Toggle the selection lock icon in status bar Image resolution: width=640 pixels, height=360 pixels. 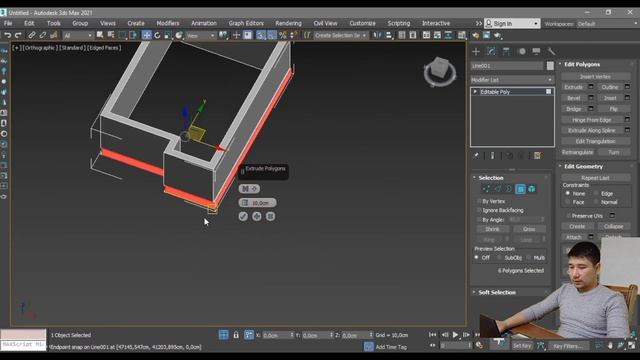click(236, 335)
